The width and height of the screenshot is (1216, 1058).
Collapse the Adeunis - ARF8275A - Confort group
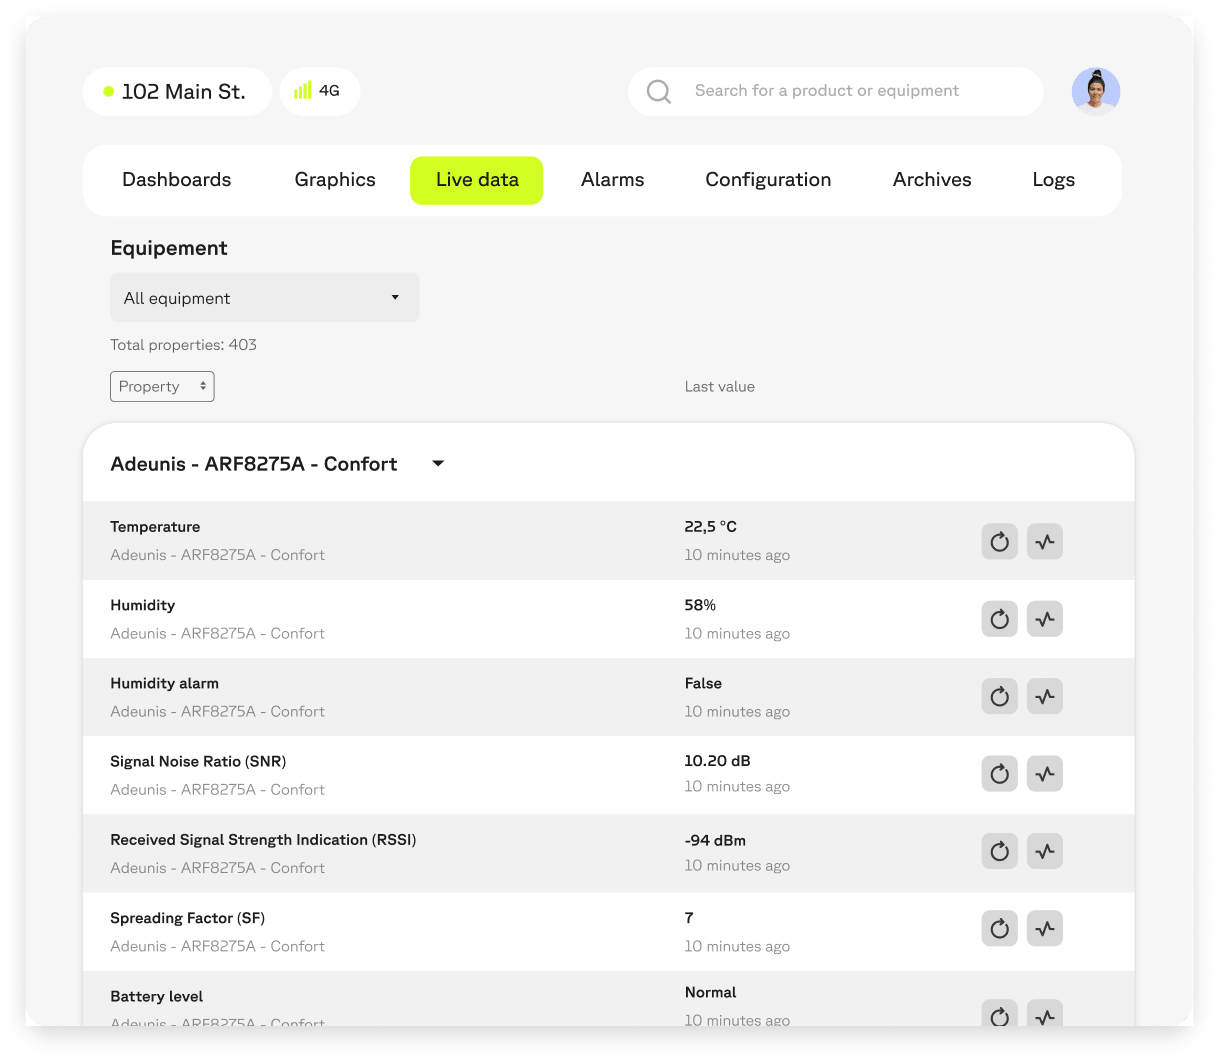point(438,464)
